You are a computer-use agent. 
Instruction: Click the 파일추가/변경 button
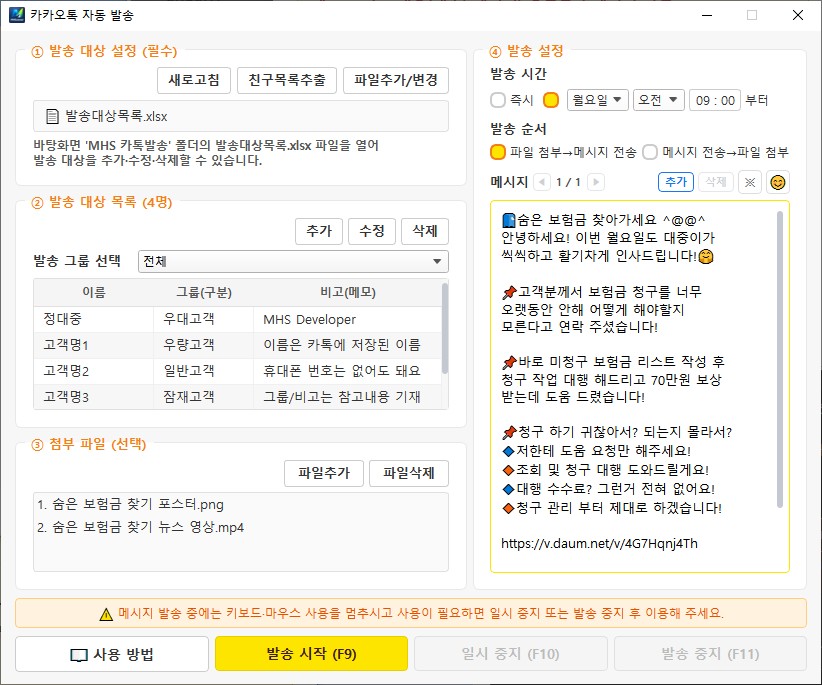pos(396,80)
